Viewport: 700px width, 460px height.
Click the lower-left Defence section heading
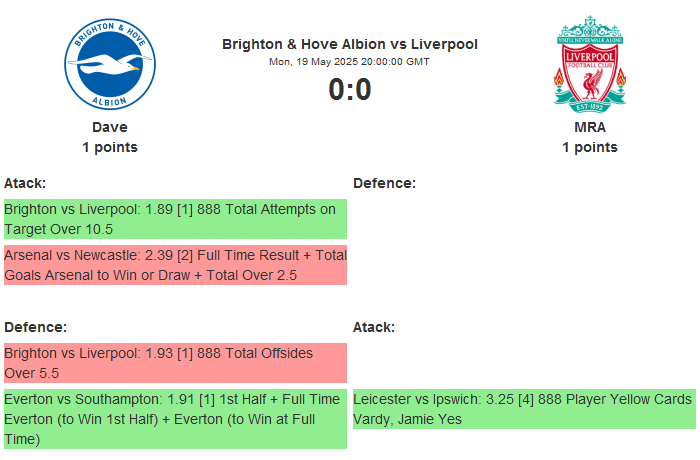tap(35, 327)
